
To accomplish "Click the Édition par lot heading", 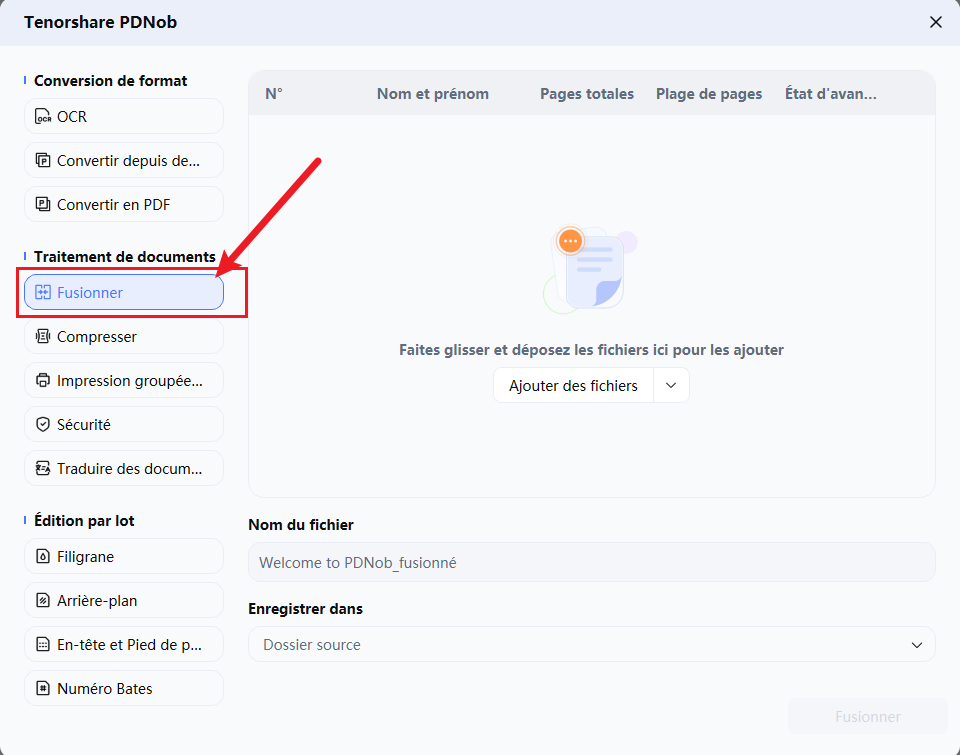I will tap(84, 520).
